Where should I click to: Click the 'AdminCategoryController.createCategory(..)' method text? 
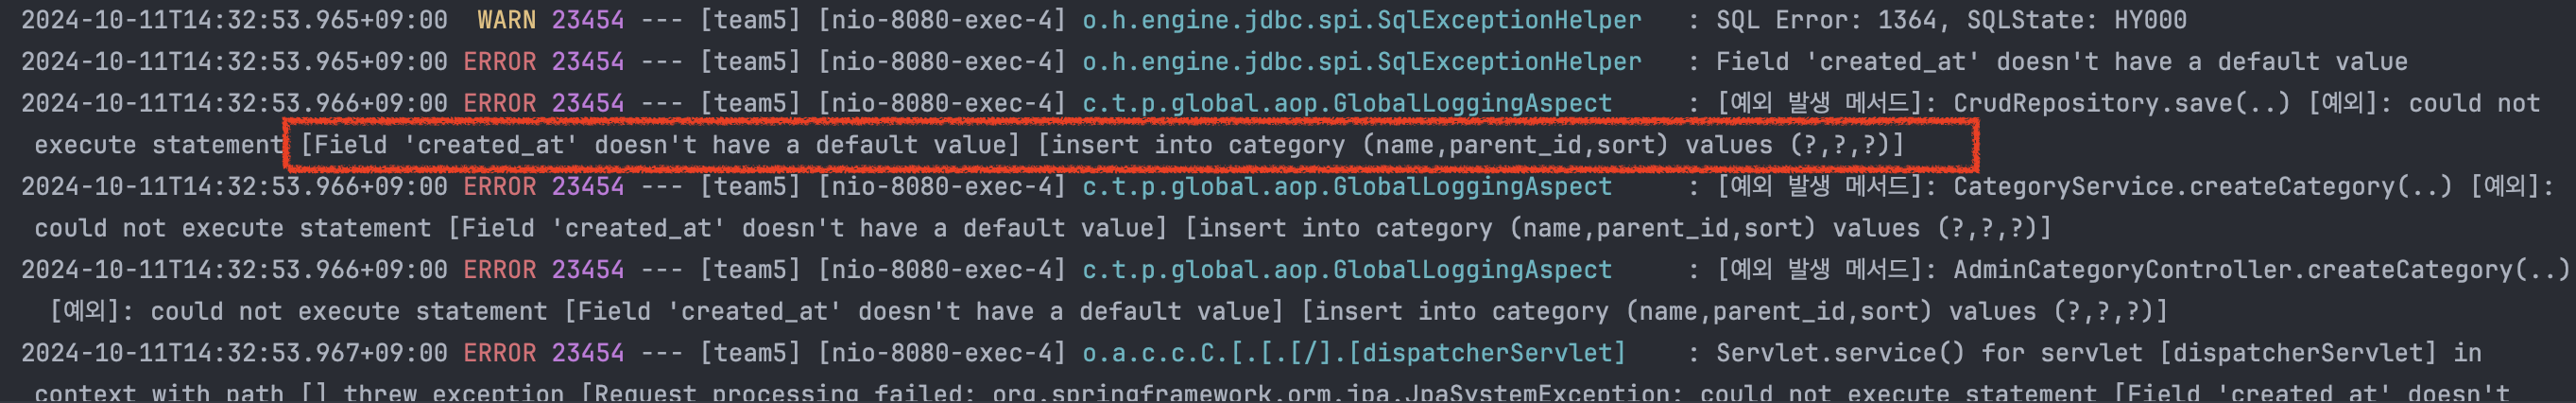point(2261,270)
